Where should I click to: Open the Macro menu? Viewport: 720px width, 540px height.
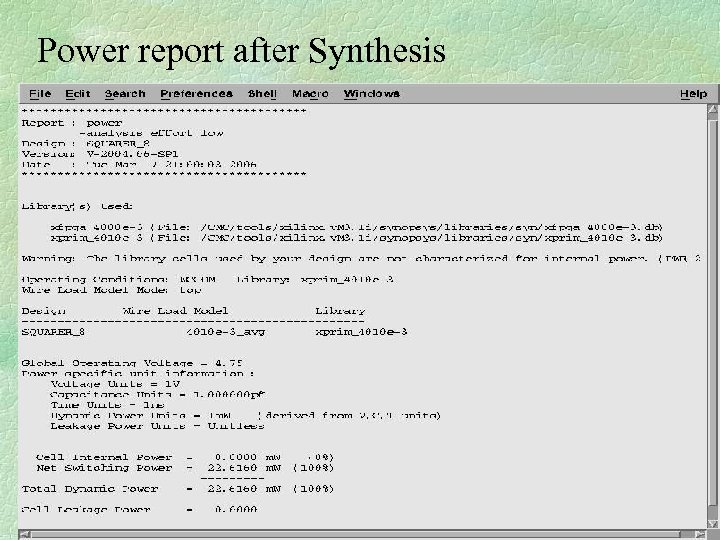pos(310,94)
